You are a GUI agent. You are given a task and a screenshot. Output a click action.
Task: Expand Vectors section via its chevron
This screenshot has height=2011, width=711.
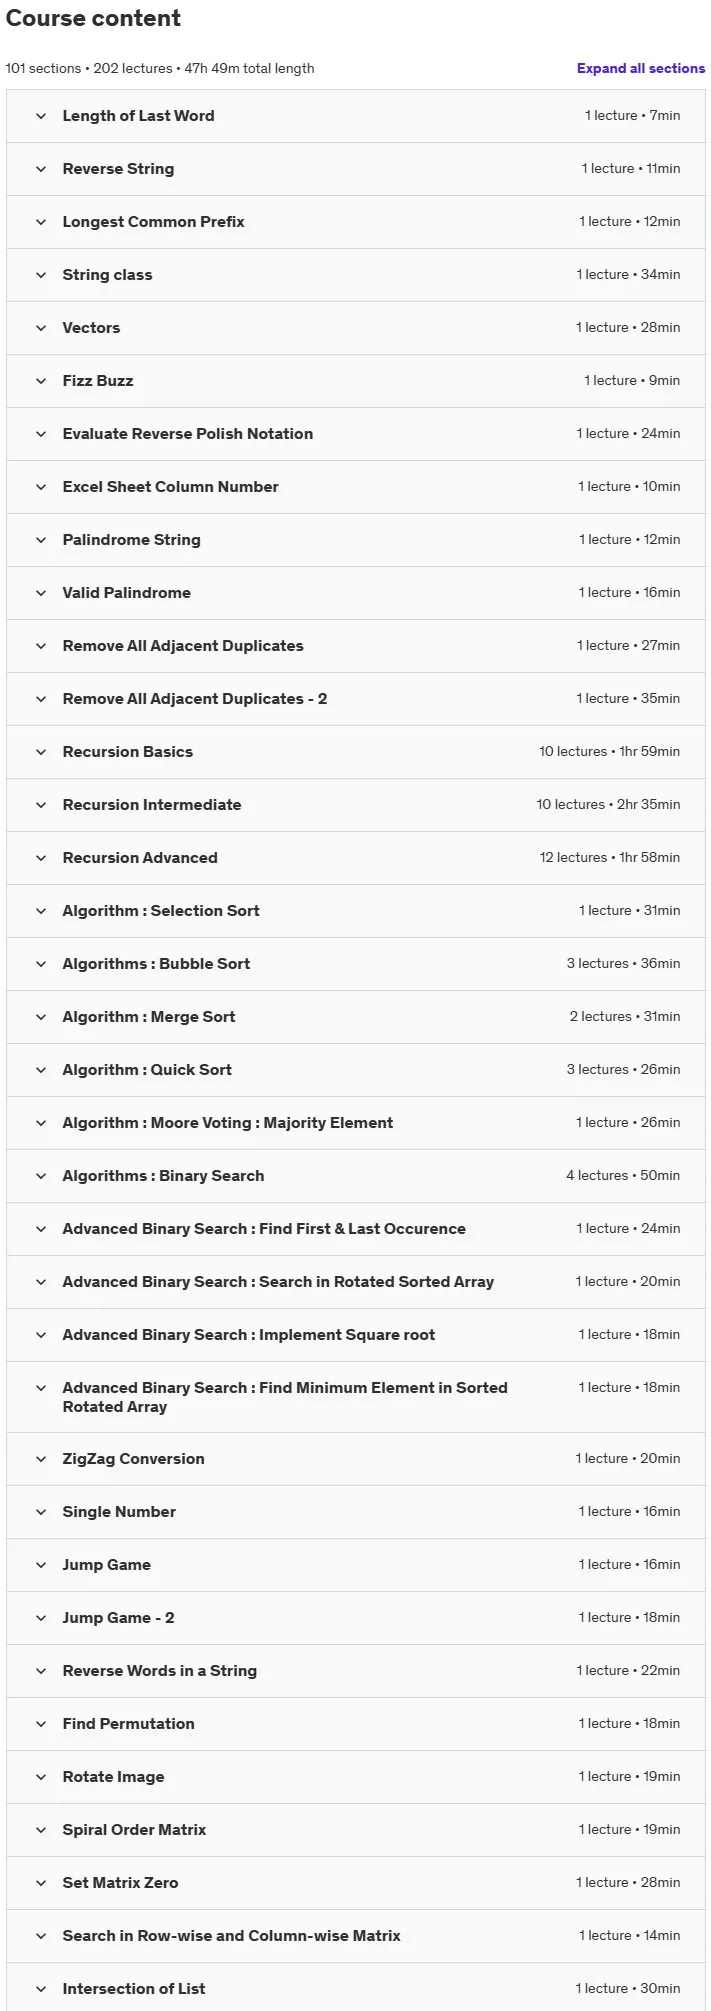(x=41, y=328)
